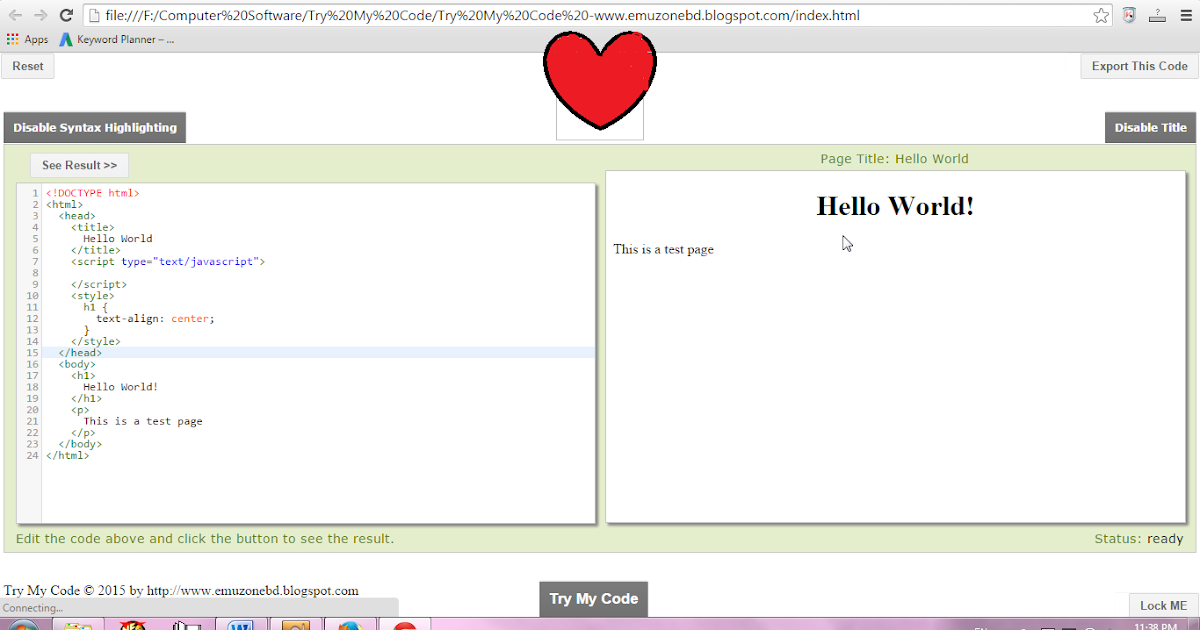This screenshot has width=1200, height=630.
Task: Click 'This is a test page' in code editor
Action: point(143,421)
